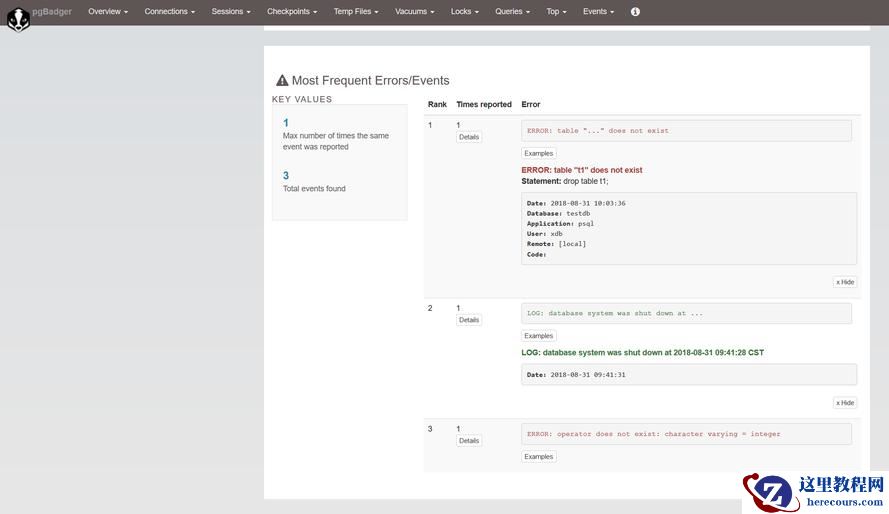
Task: Open the Top navigation menu
Action: pyautogui.click(x=556, y=12)
